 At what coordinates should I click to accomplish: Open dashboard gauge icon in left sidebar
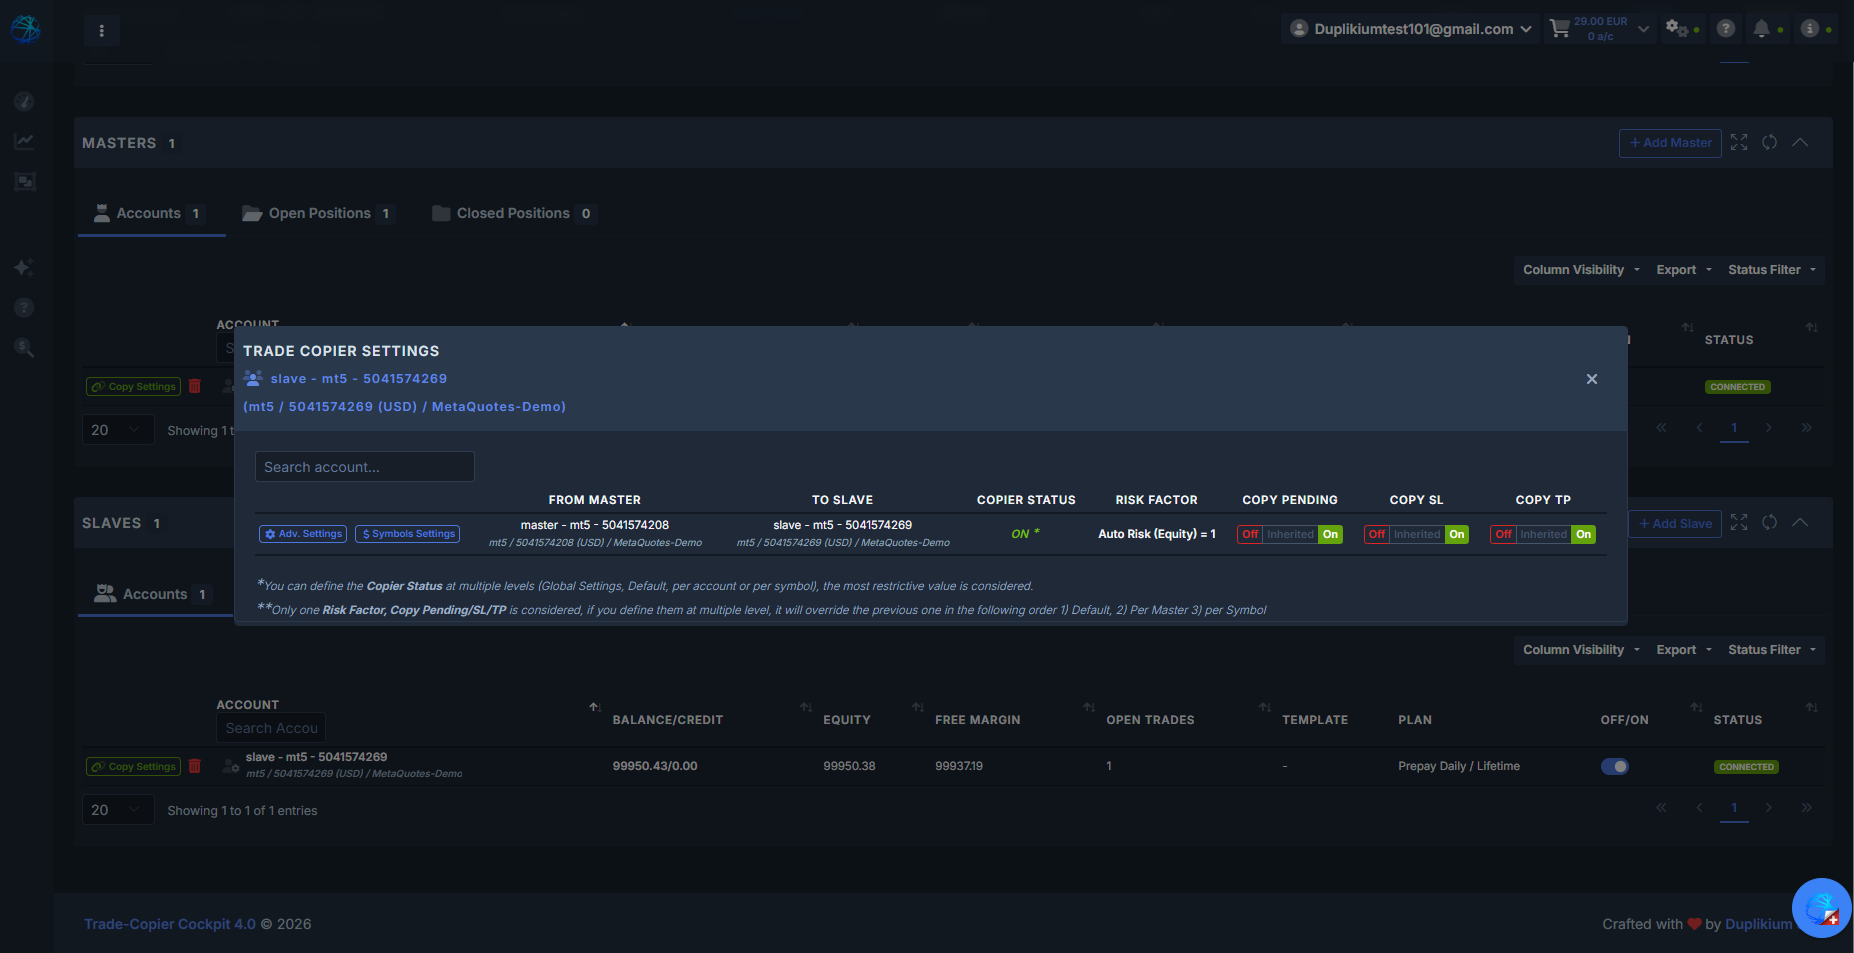[25, 101]
